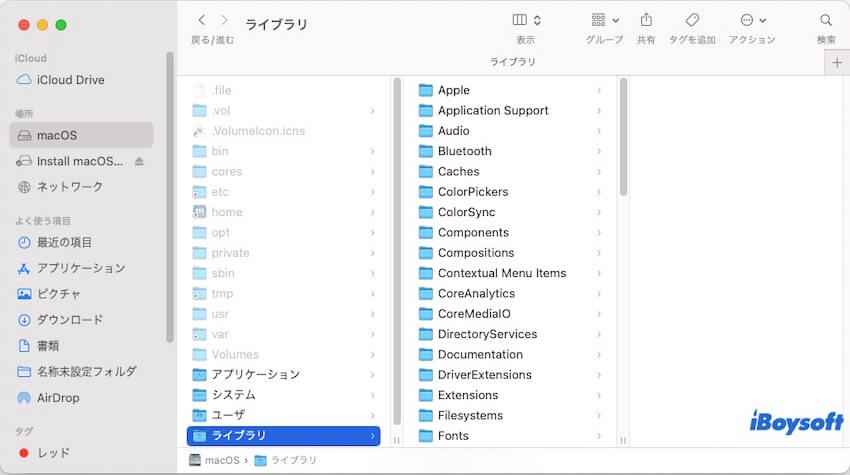850x475 pixels.
Task: Eject the Install macOS volume
Action: 139,161
